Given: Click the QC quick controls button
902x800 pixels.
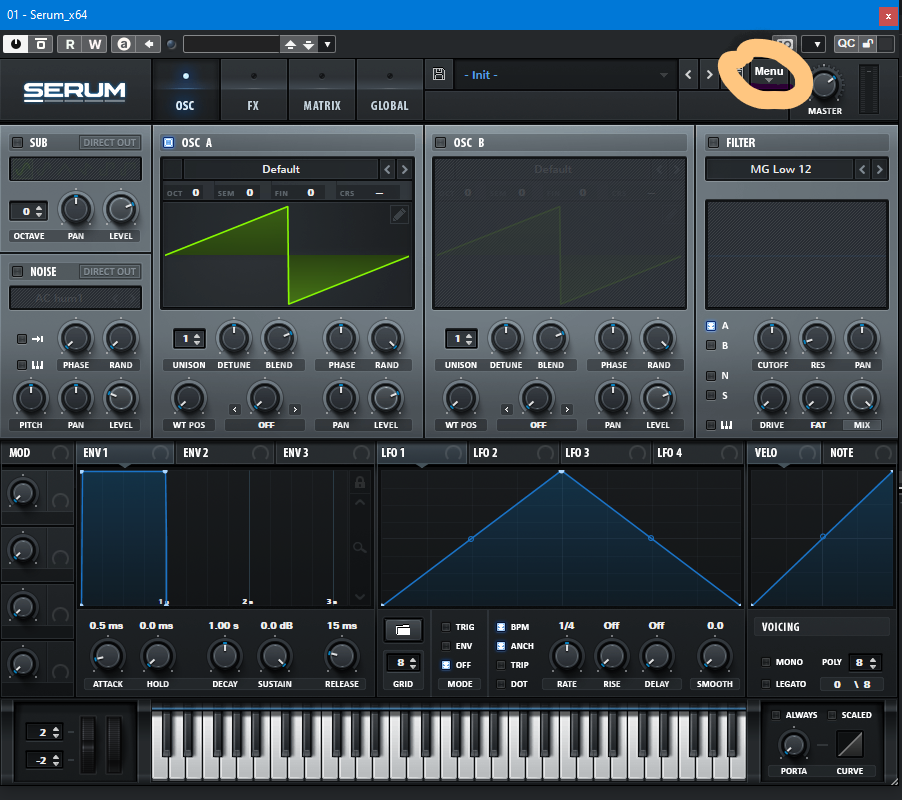Looking at the screenshot, I should (x=846, y=44).
